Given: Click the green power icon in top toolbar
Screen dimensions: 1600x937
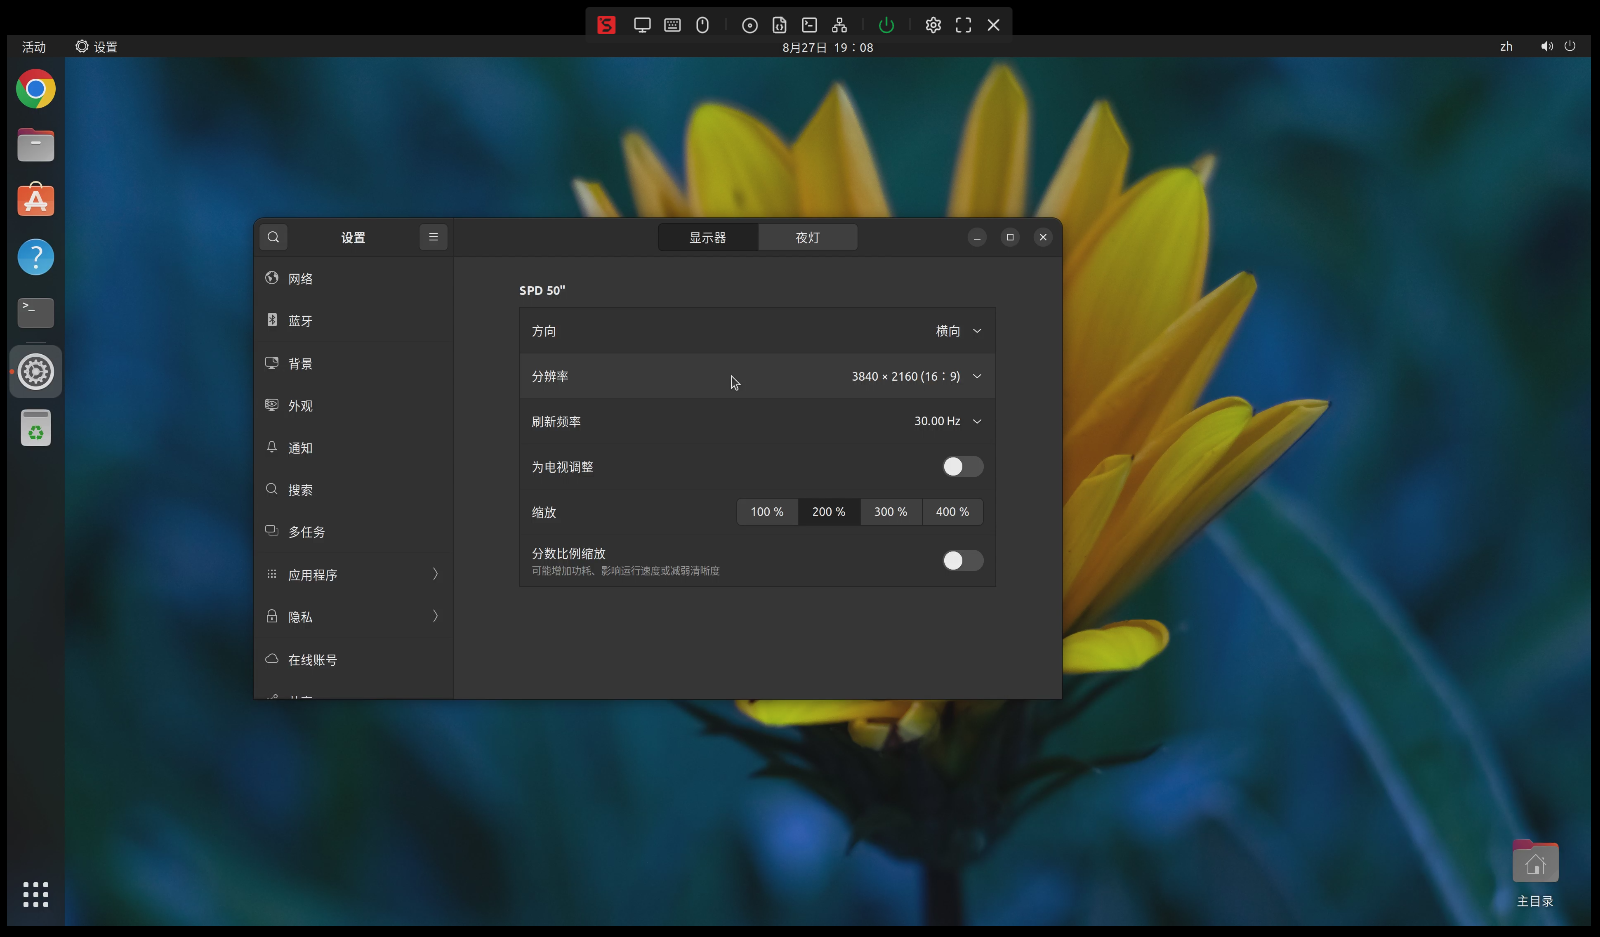Looking at the screenshot, I should [886, 25].
